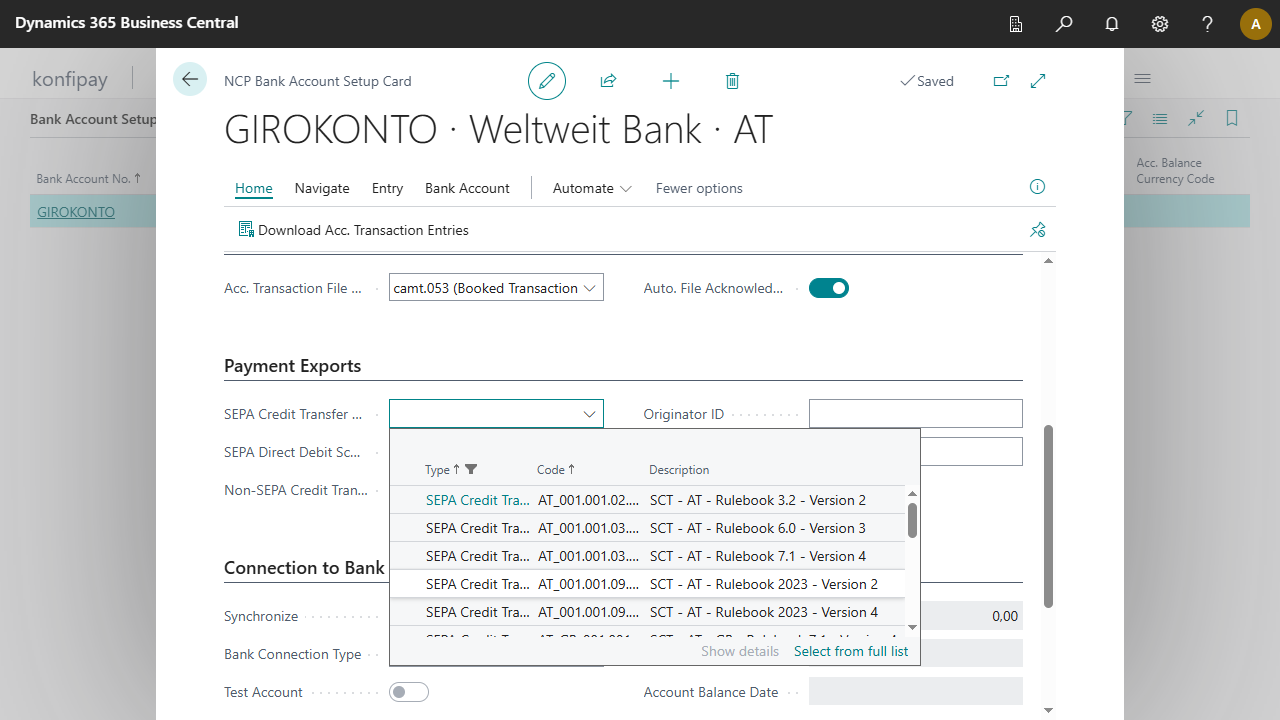
Task: Click Connection to Bank section heading
Action: (x=304, y=568)
